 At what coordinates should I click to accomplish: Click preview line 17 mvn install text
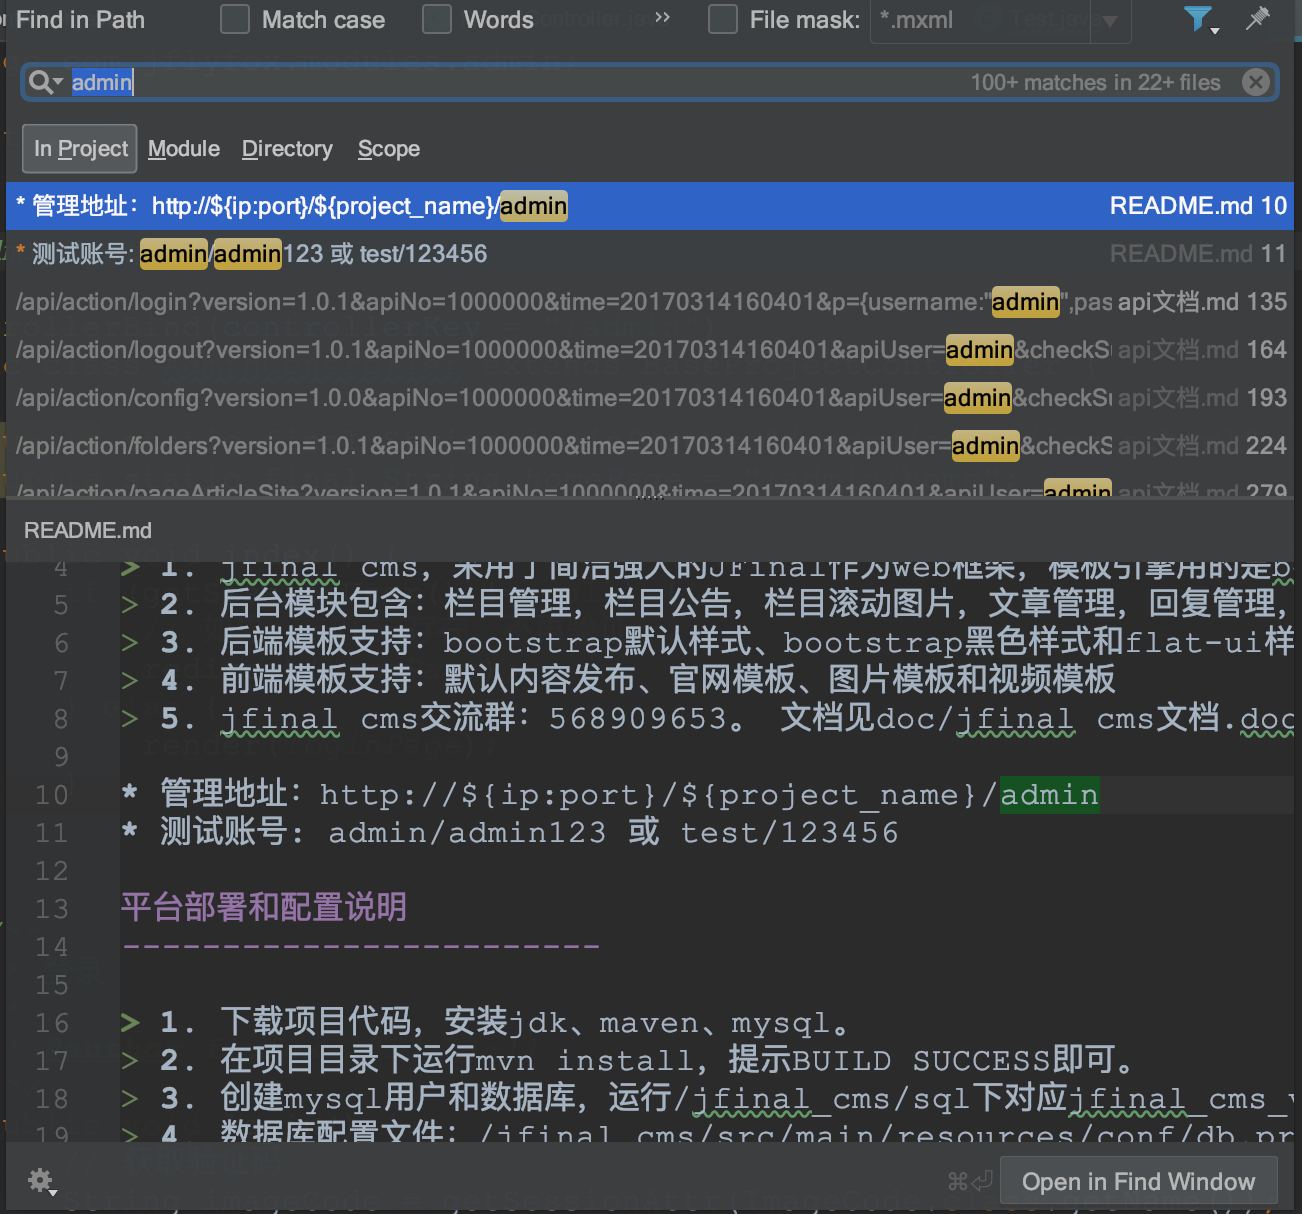(631, 1060)
